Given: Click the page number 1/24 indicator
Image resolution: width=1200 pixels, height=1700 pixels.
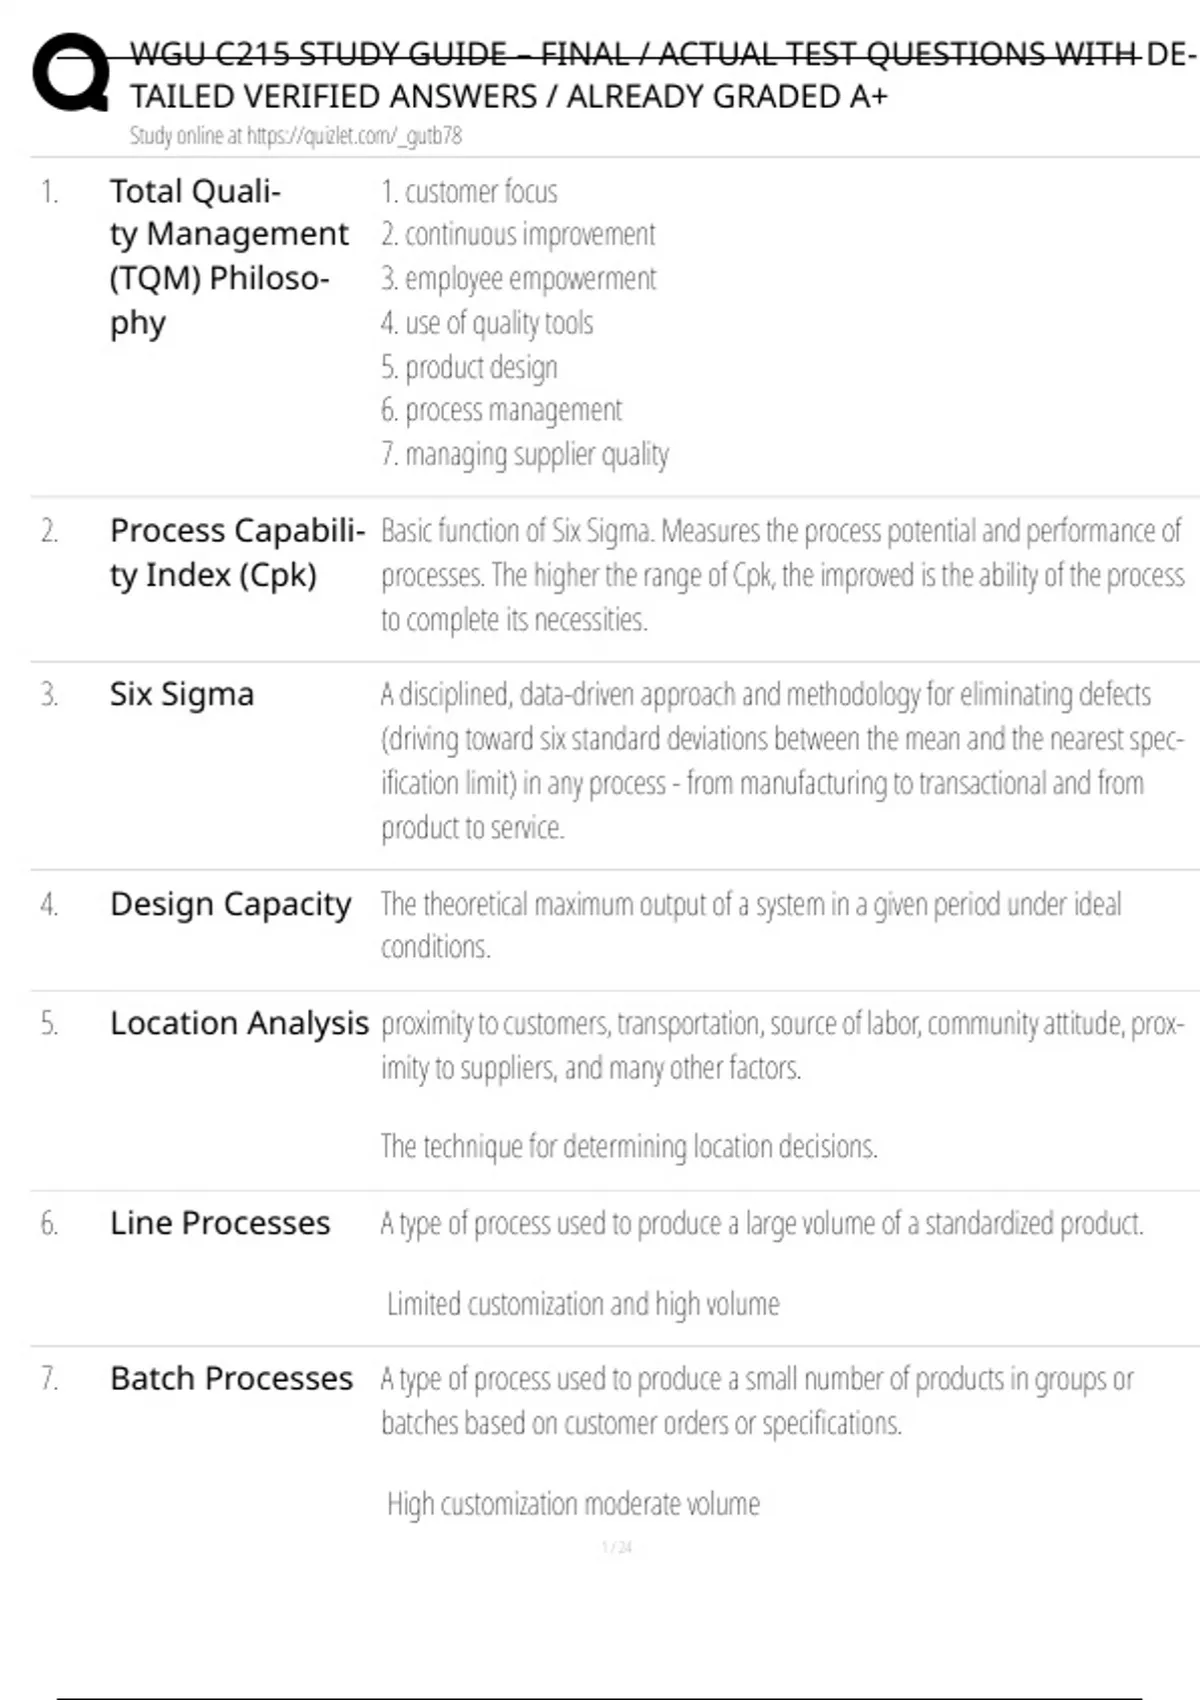Looking at the screenshot, I should click(617, 1548).
